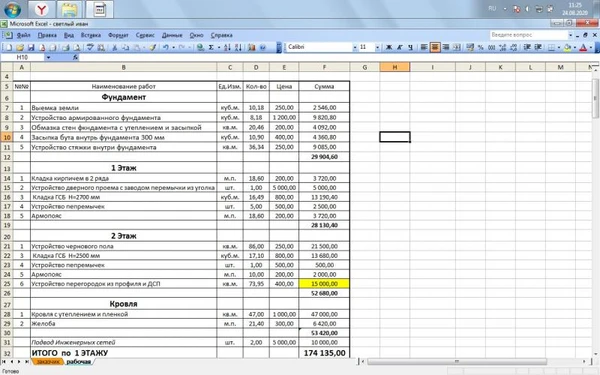Select the yellow cell 15 000,00
The height and width of the screenshot is (375, 600).
(324, 284)
